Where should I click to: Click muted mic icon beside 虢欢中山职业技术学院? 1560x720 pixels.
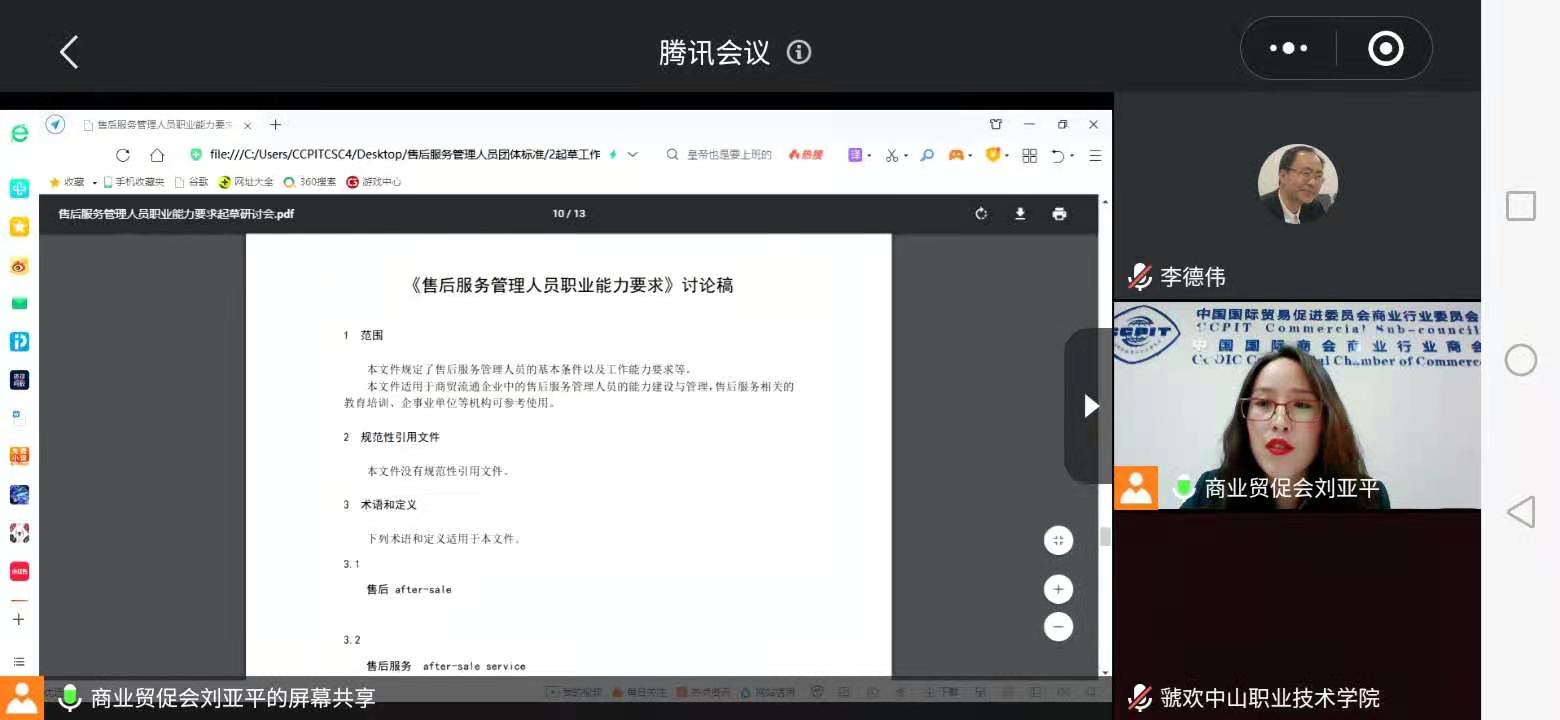click(1139, 697)
